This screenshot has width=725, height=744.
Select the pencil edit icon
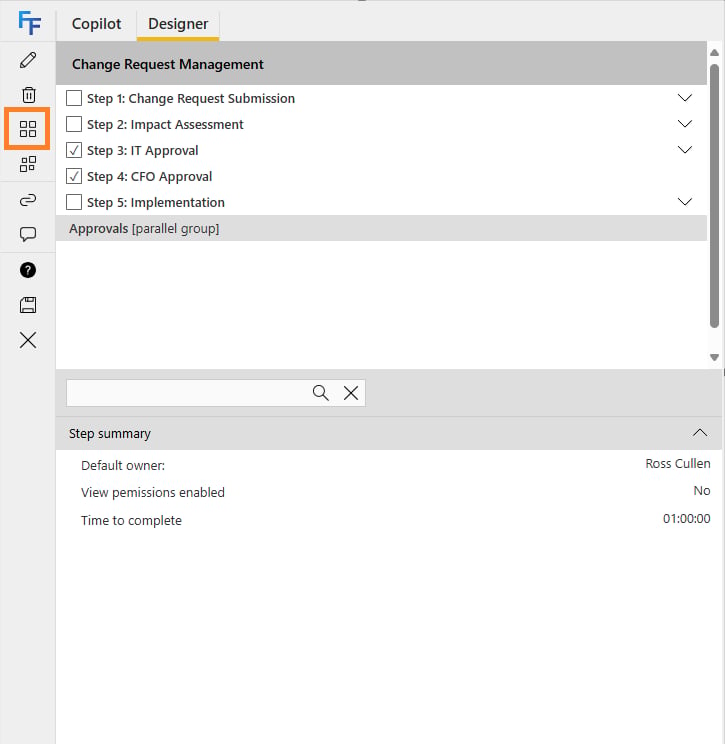(x=28, y=60)
